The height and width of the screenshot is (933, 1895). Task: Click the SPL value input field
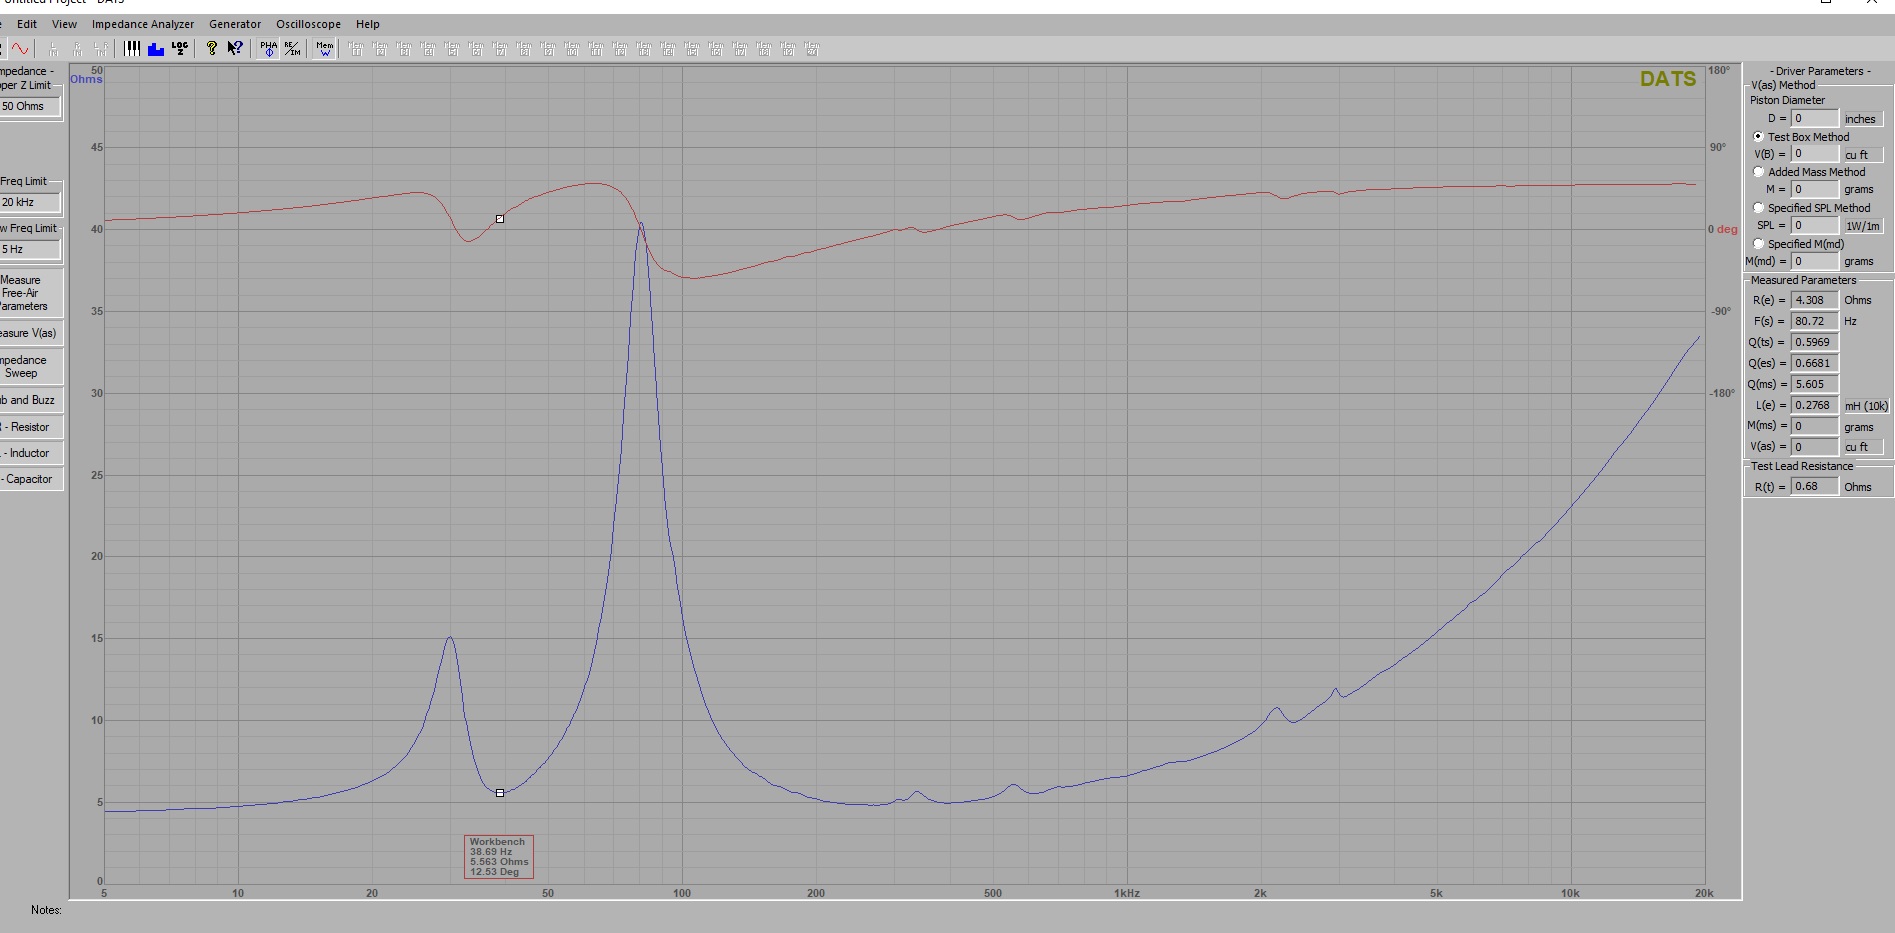tap(1814, 225)
